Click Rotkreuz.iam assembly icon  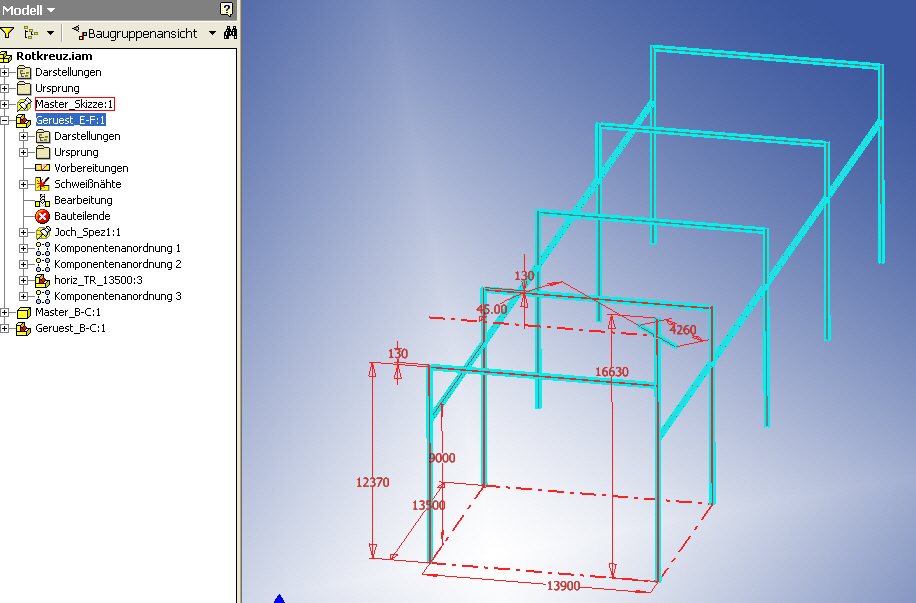tap(6, 57)
